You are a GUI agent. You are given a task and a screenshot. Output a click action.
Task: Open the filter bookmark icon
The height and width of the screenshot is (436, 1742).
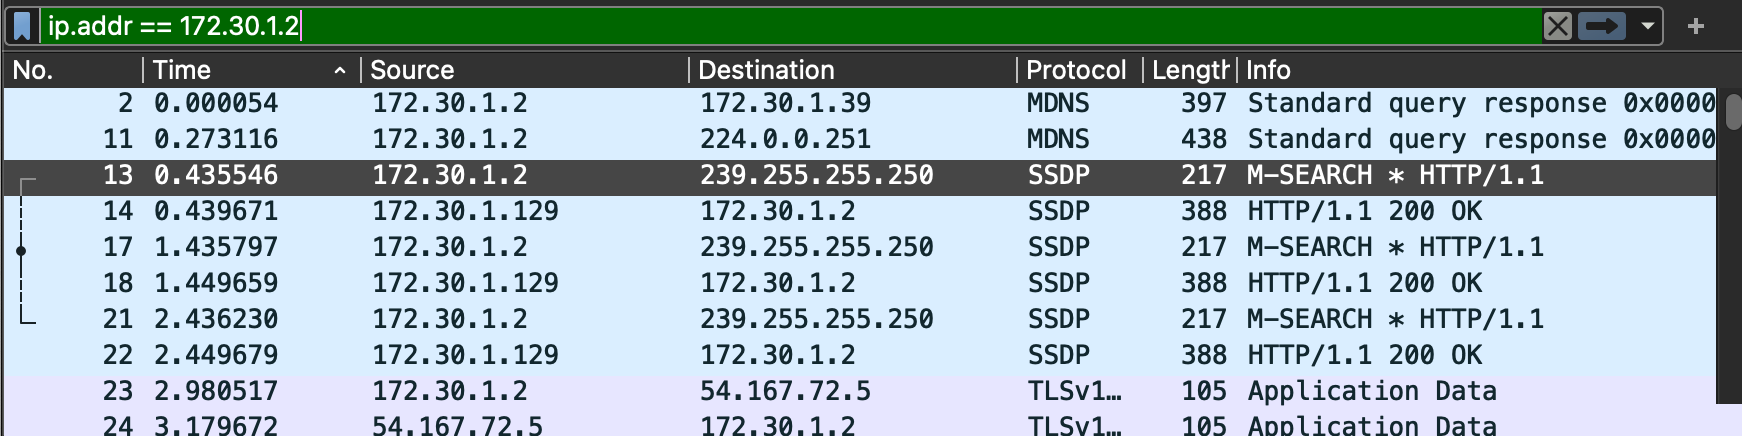click(x=22, y=25)
